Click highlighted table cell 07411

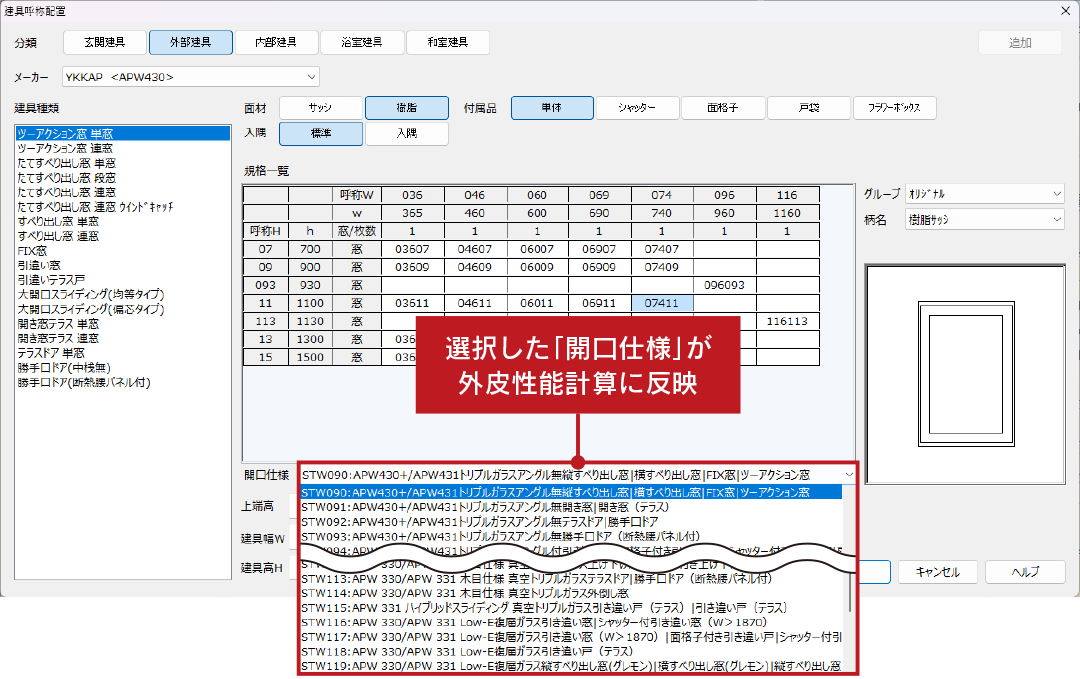pyautogui.click(x=662, y=303)
